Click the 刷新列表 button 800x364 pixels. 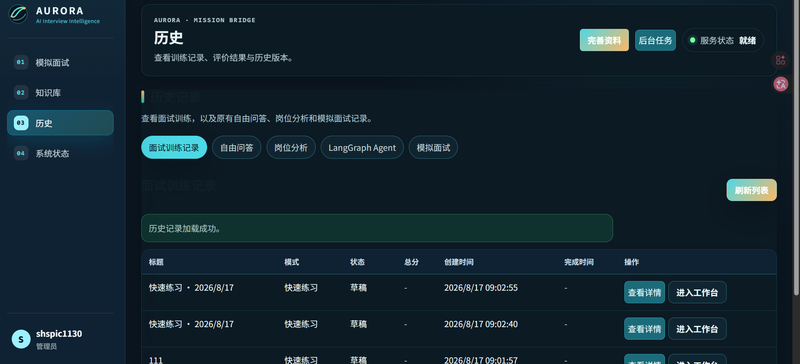point(752,190)
